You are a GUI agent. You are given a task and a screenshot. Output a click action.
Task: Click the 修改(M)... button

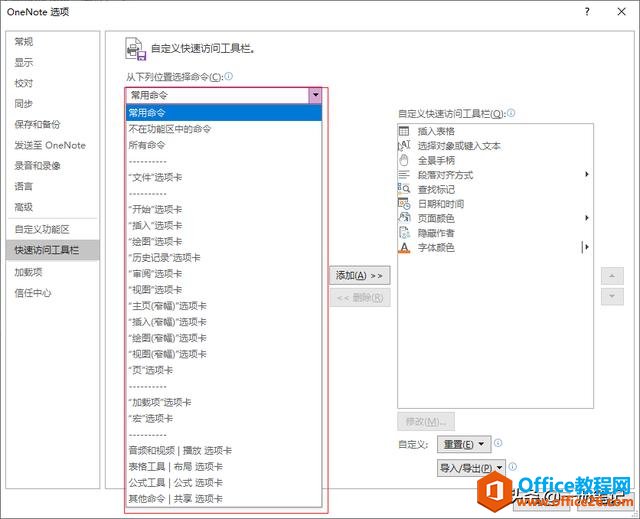coord(426,421)
